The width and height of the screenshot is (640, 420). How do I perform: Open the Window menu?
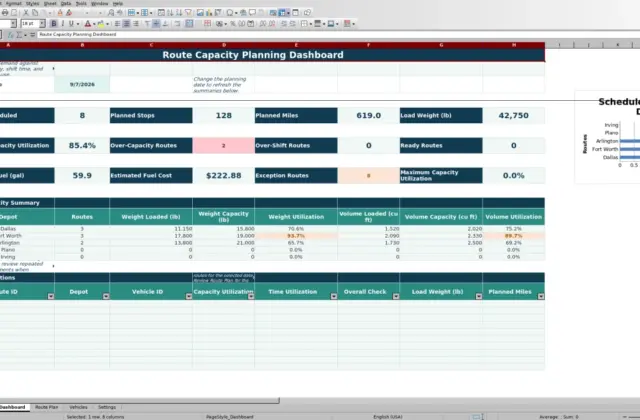(99, 3)
